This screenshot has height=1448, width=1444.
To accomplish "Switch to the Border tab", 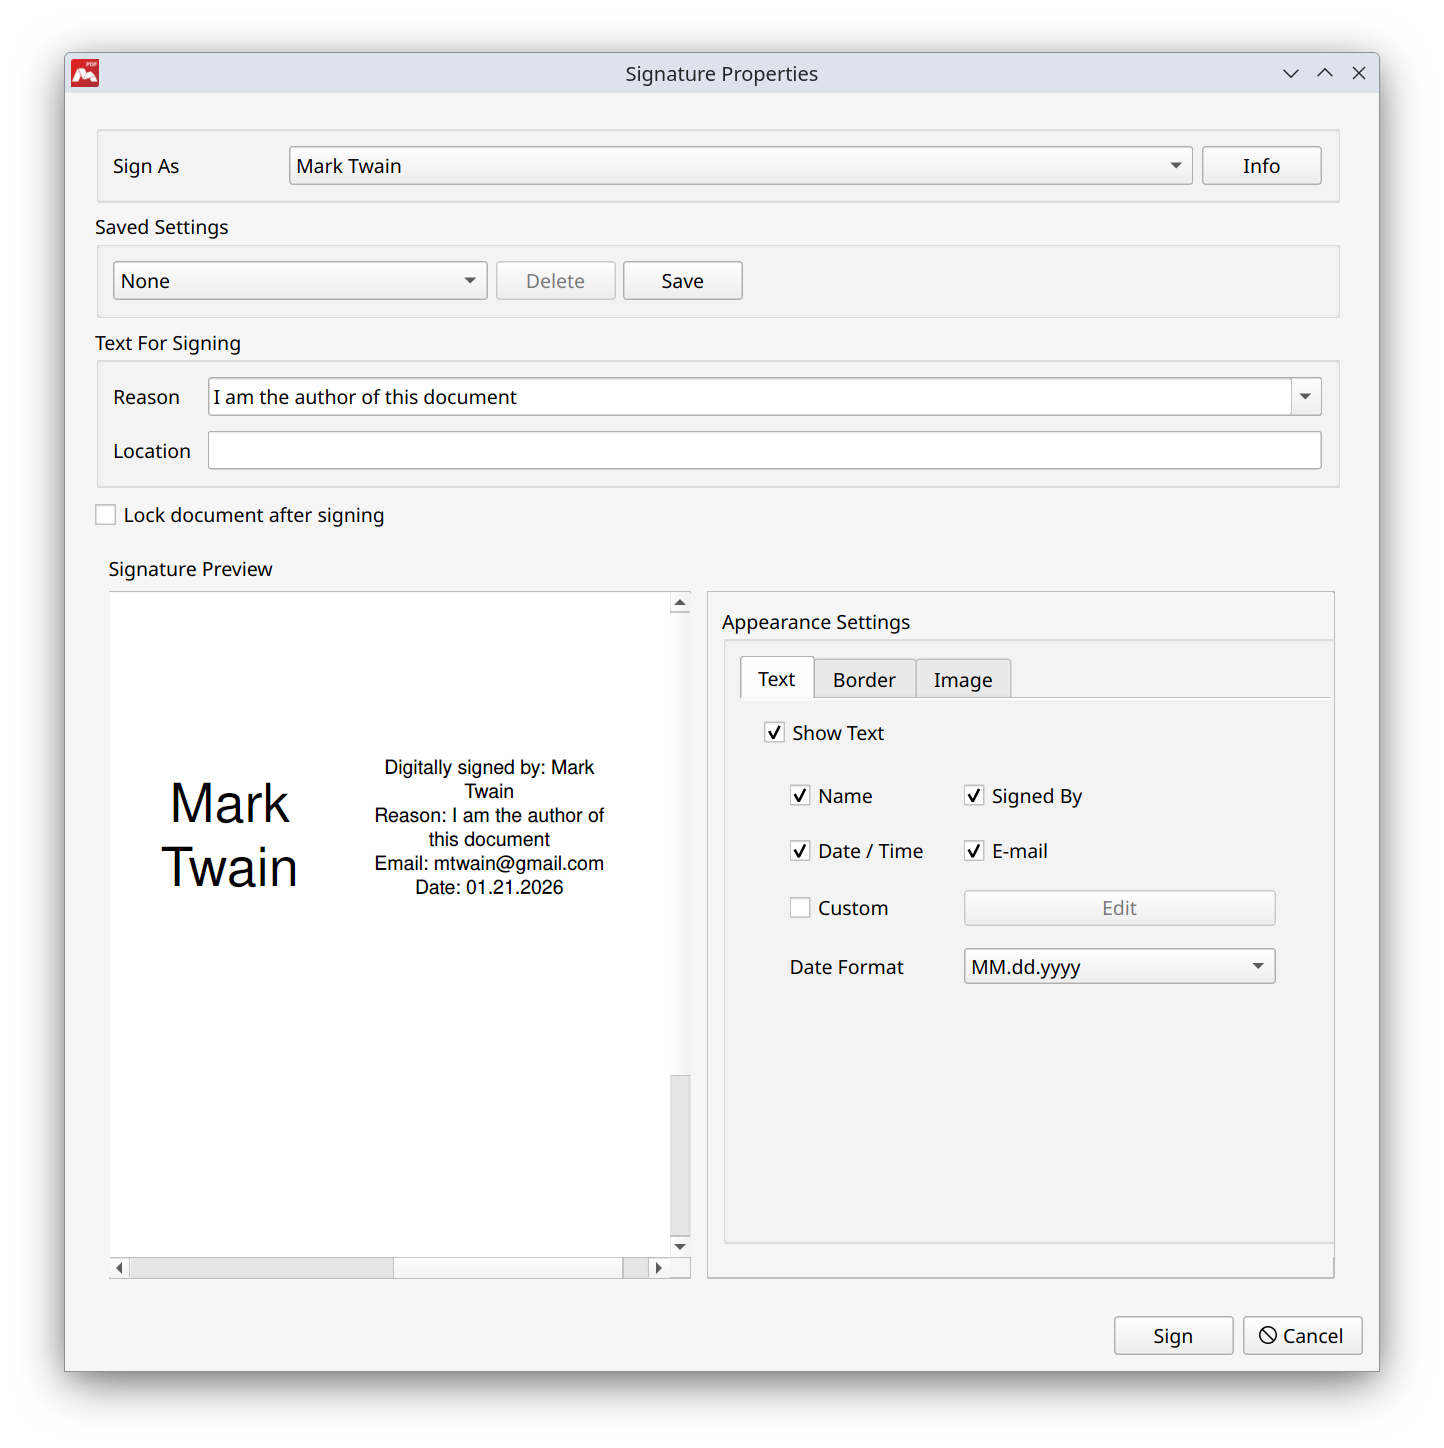I will (864, 680).
